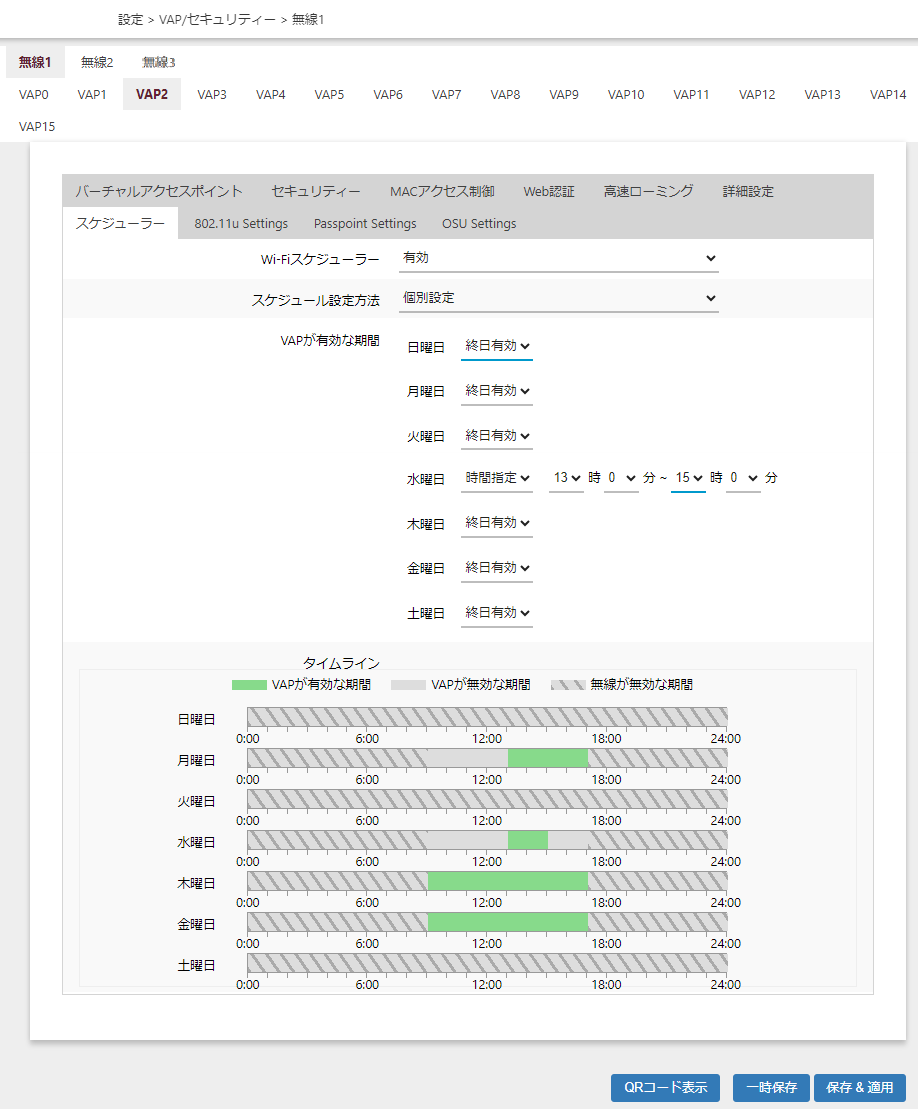Switch to the 無線2 tab
918x1109 pixels.
[x=97, y=62]
